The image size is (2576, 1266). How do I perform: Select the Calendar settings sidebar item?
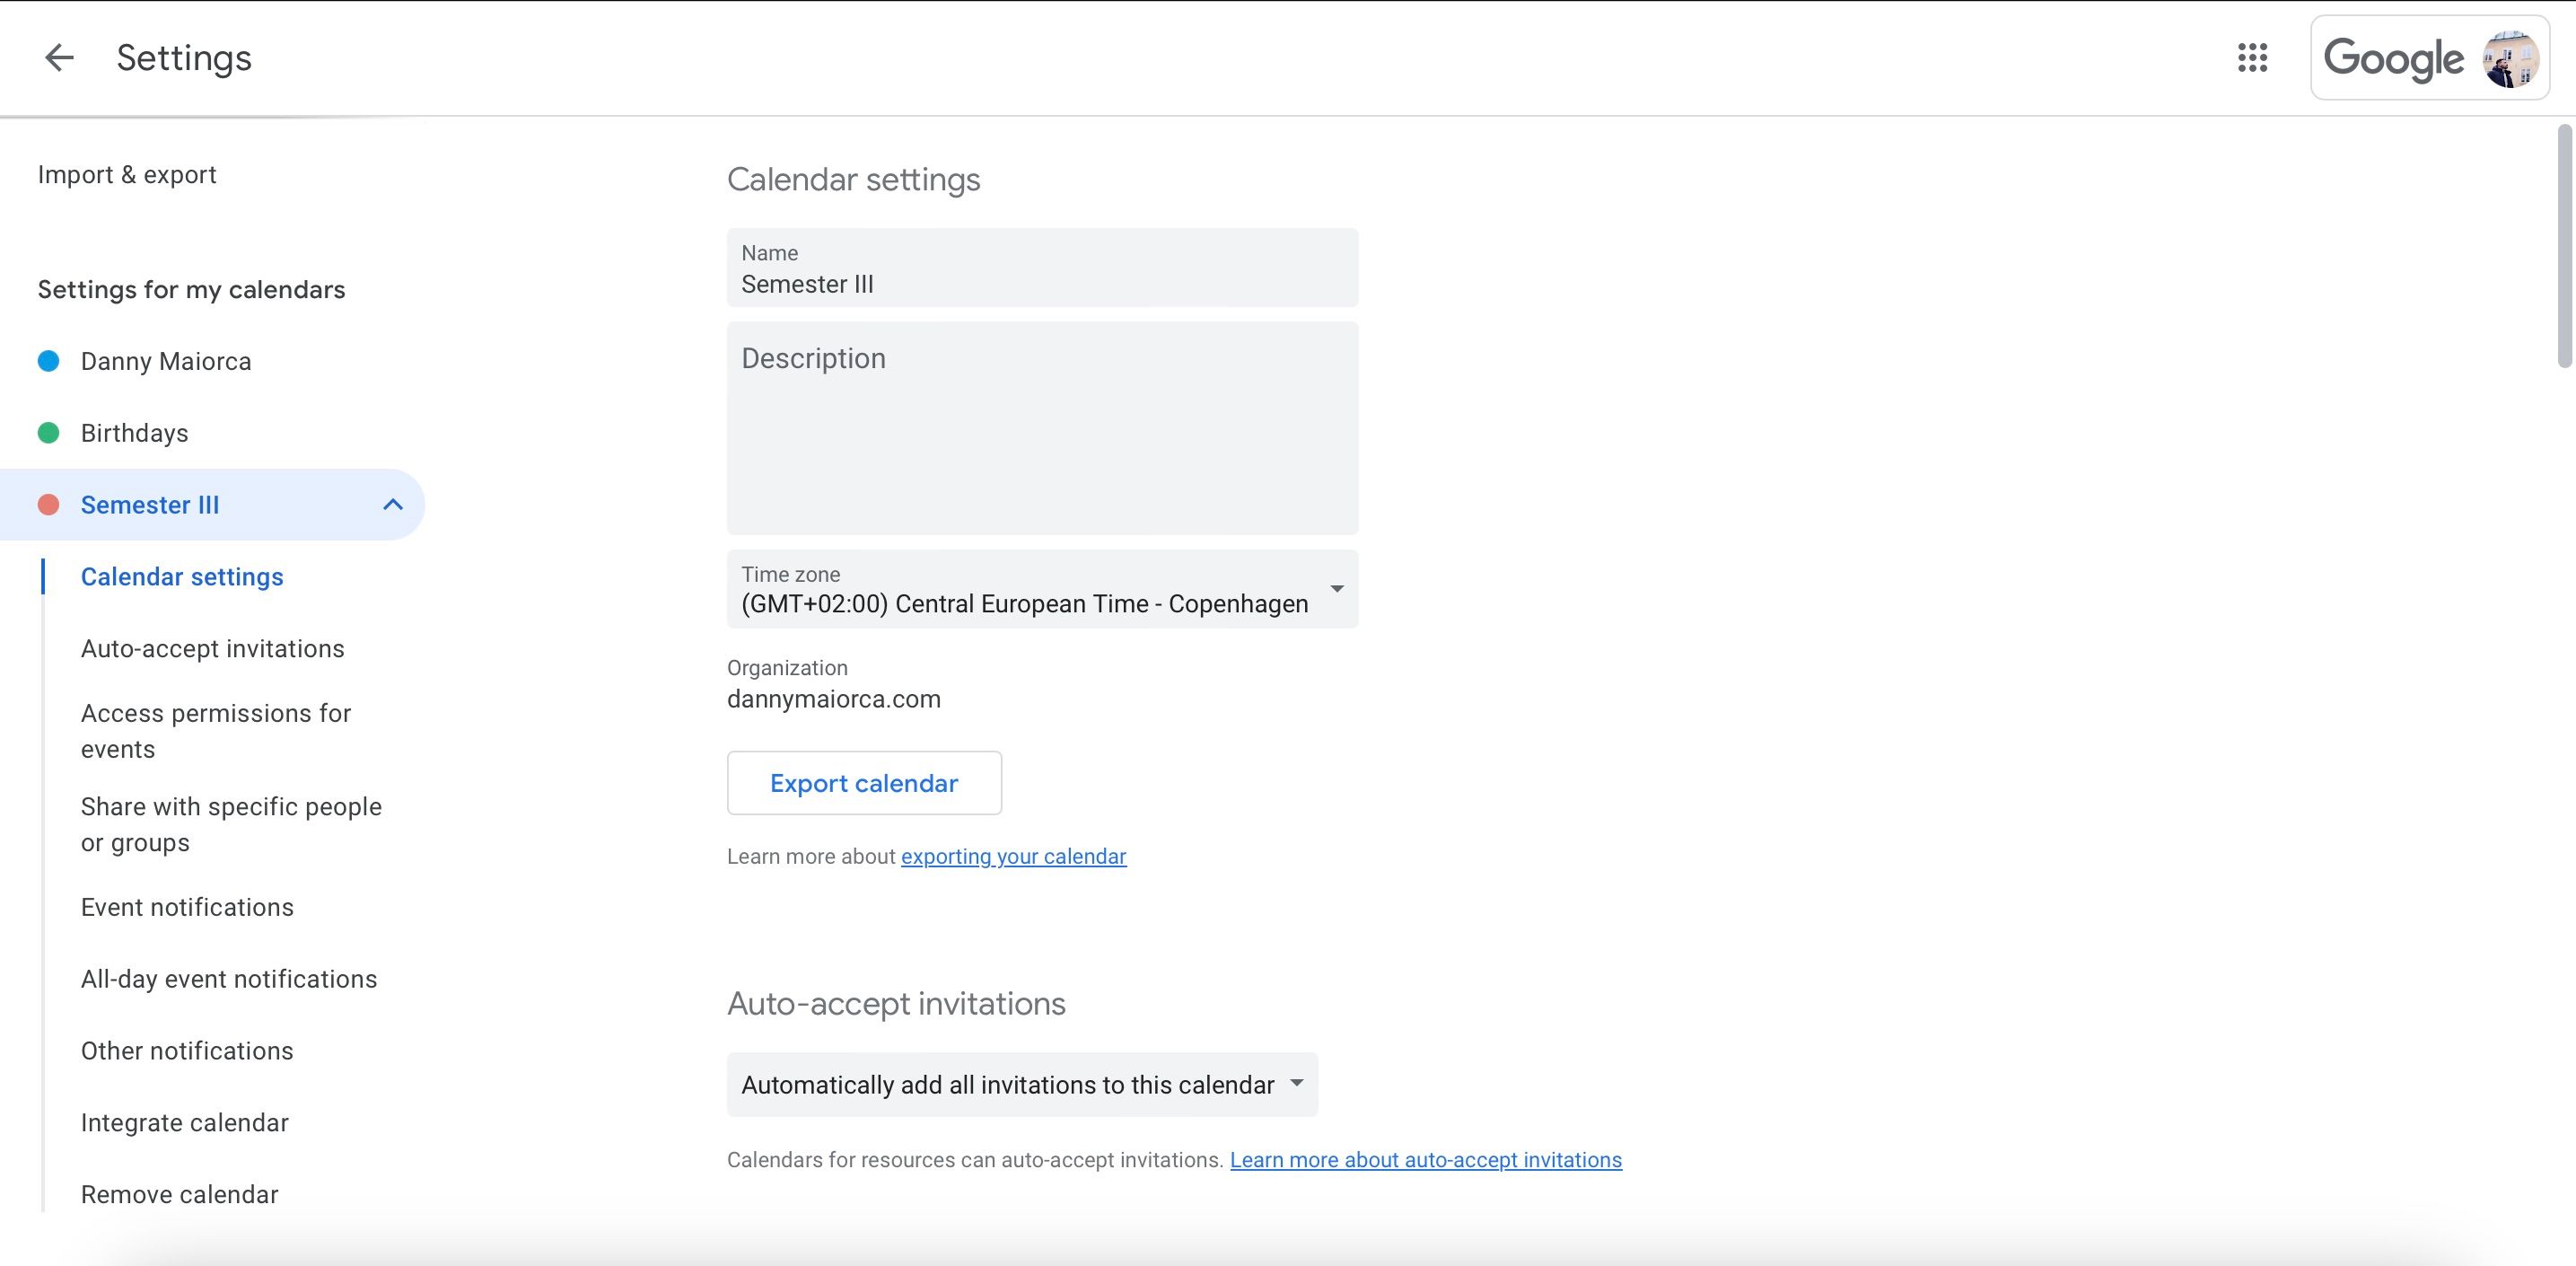point(182,577)
